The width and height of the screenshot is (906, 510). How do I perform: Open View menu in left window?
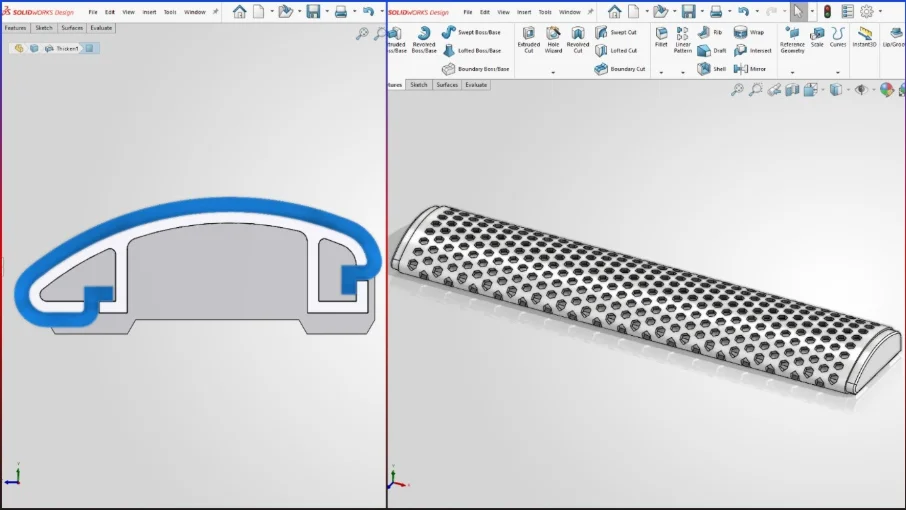(128, 12)
